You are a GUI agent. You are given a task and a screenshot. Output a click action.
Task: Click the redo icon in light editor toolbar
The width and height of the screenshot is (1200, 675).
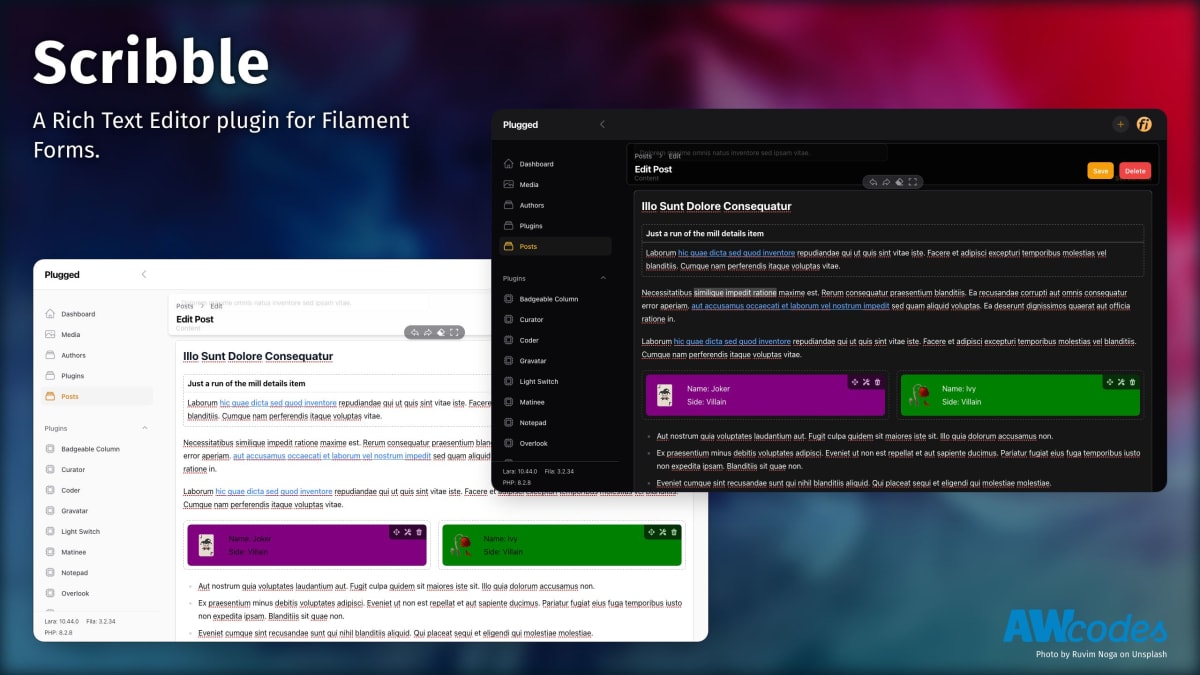coord(427,332)
